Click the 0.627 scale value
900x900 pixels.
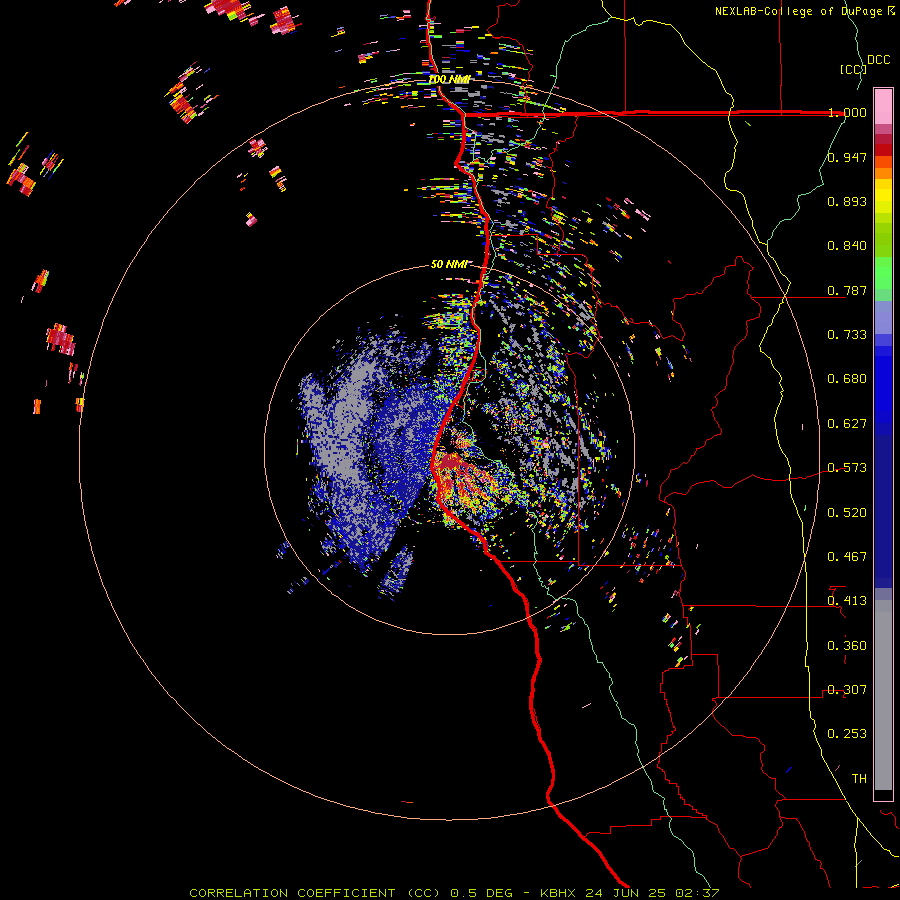coord(847,424)
